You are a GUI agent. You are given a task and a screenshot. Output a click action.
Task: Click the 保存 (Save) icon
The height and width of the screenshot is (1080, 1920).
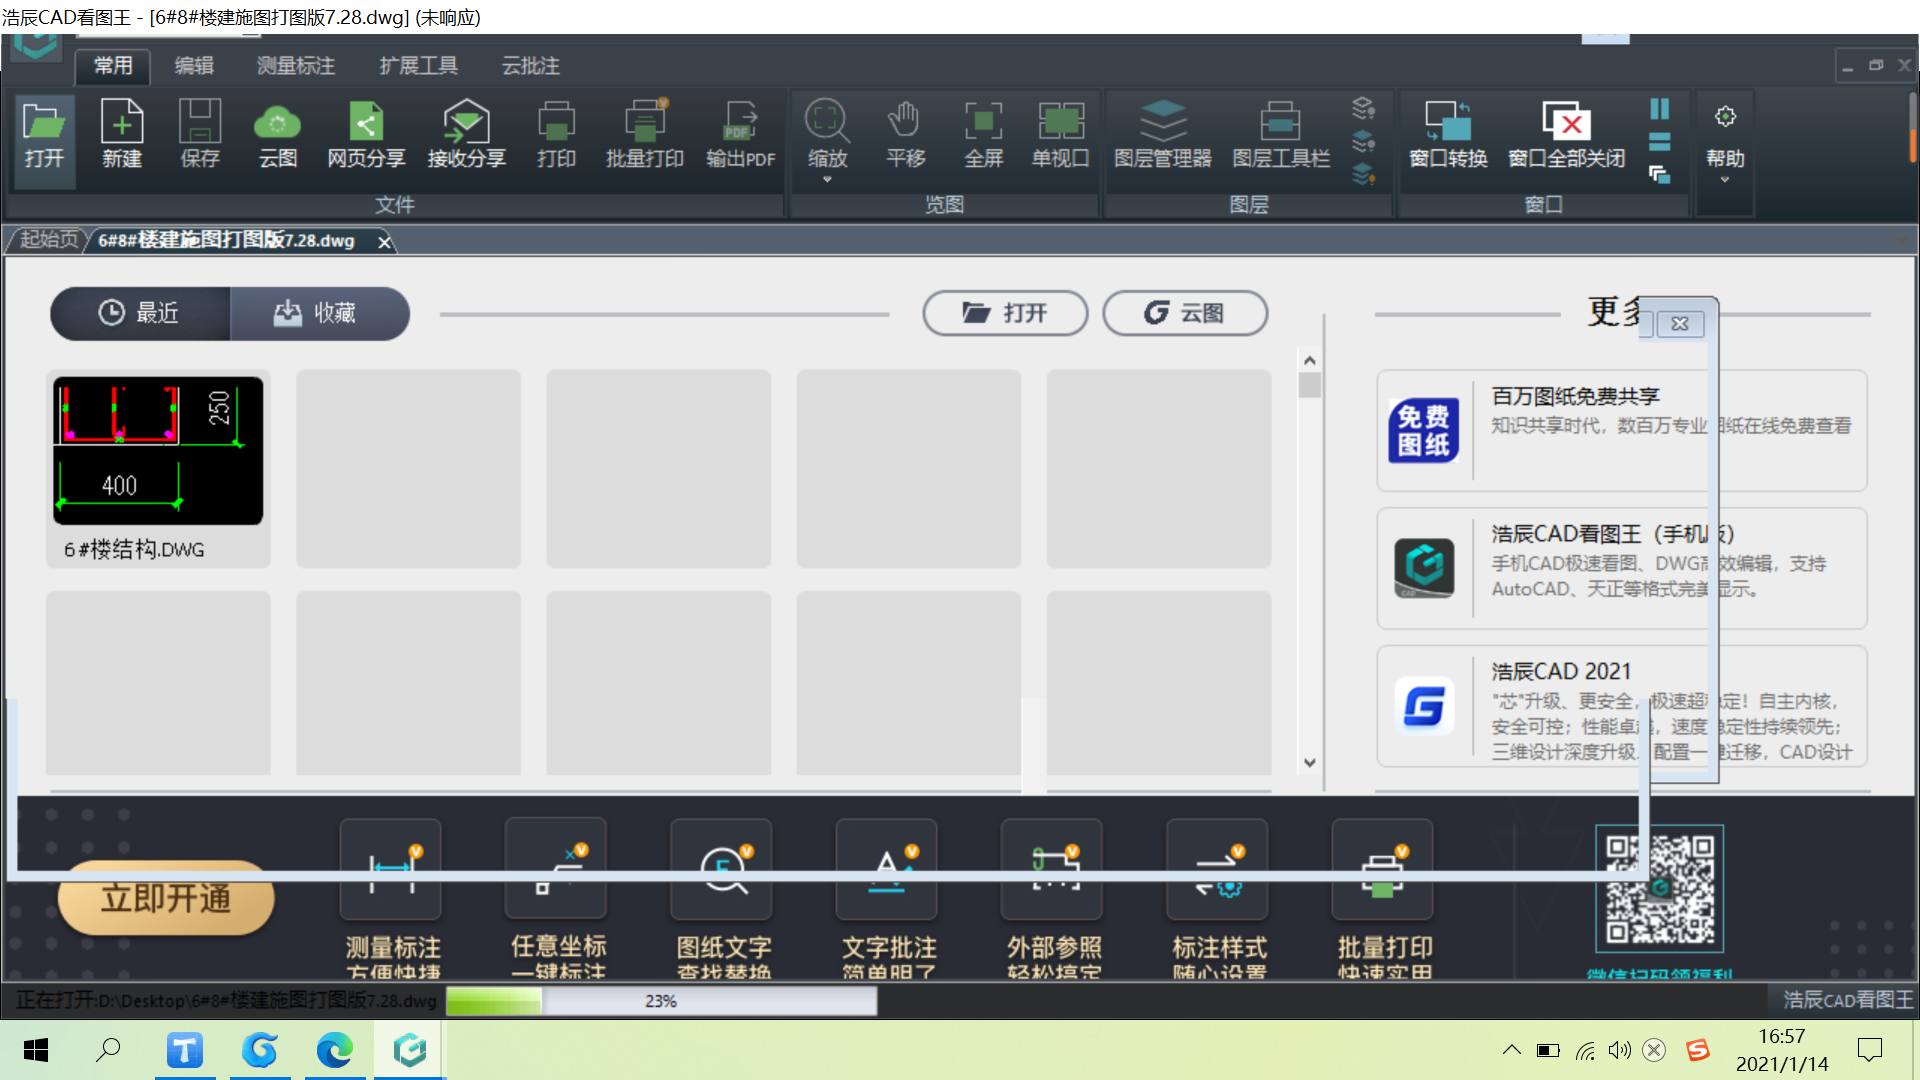pos(200,135)
